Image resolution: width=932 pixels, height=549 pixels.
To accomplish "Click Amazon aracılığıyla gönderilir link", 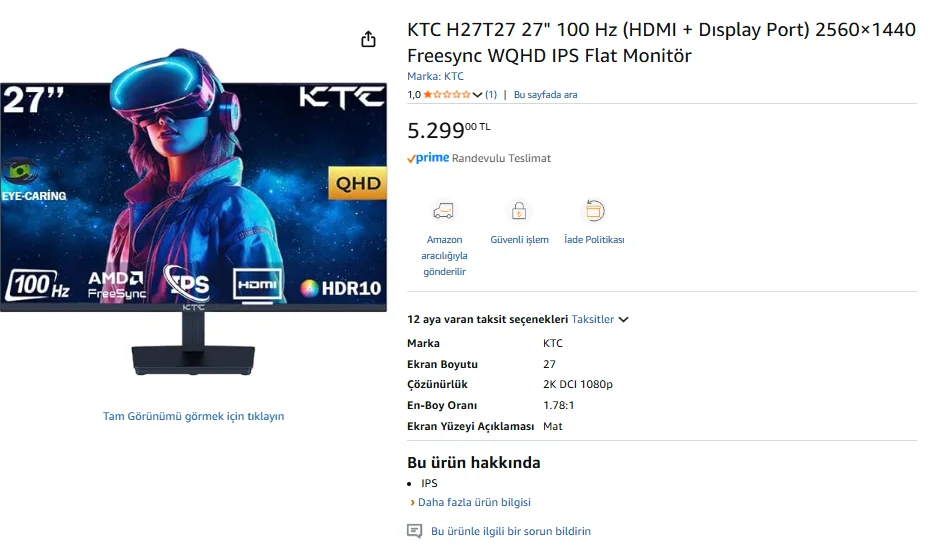I will [x=444, y=255].
